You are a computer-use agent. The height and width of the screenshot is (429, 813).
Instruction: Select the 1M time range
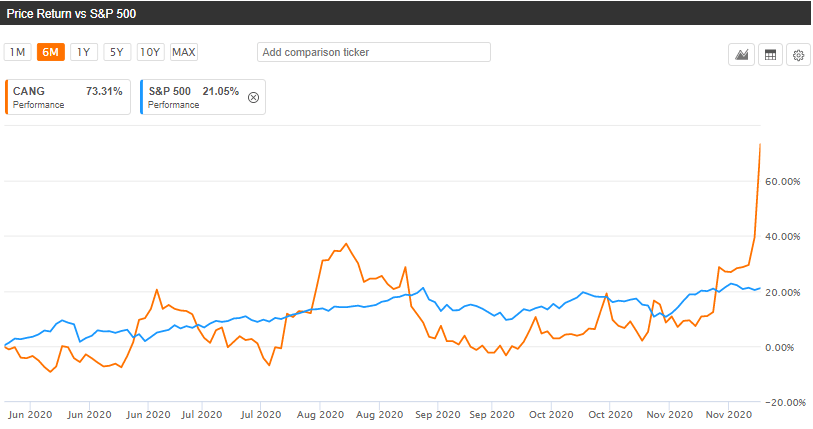18,52
